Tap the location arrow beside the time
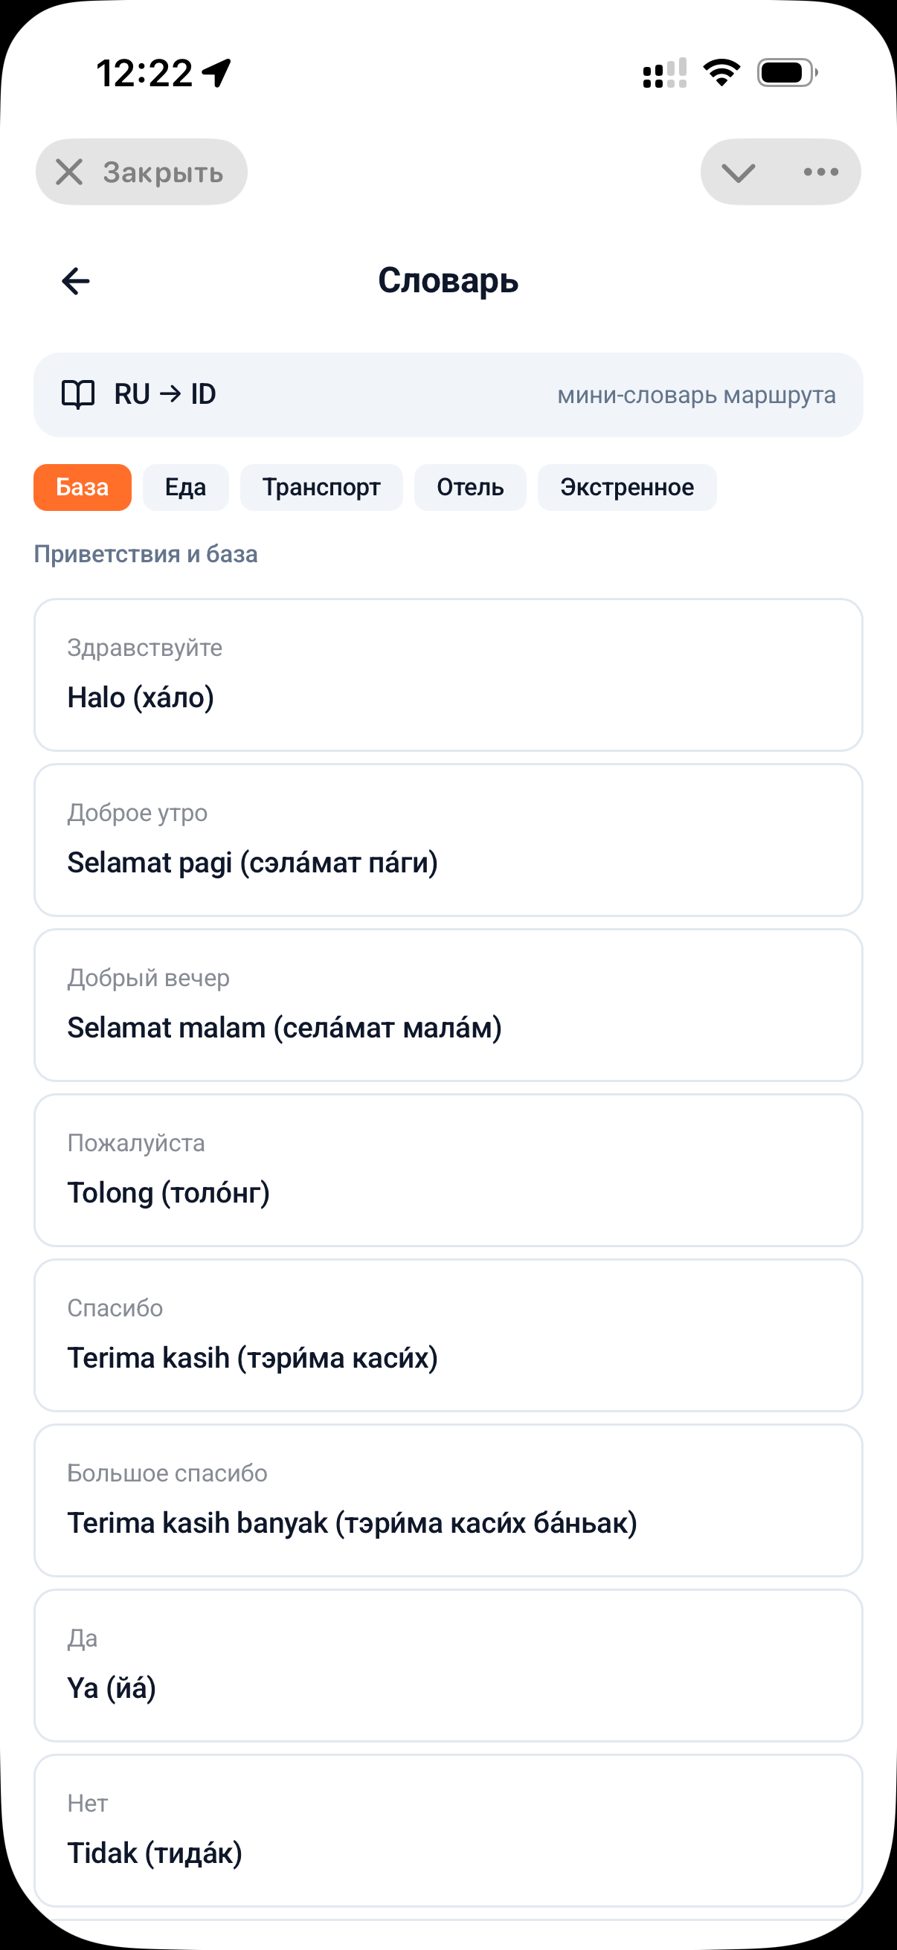The width and height of the screenshot is (897, 1950). pyautogui.click(x=217, y=72)
